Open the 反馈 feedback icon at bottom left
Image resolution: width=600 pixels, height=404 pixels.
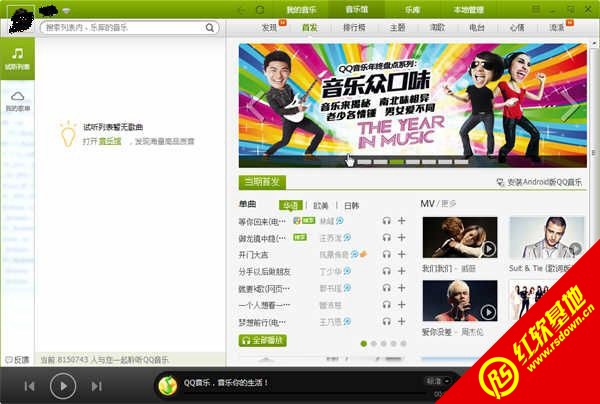pos(17,360)
